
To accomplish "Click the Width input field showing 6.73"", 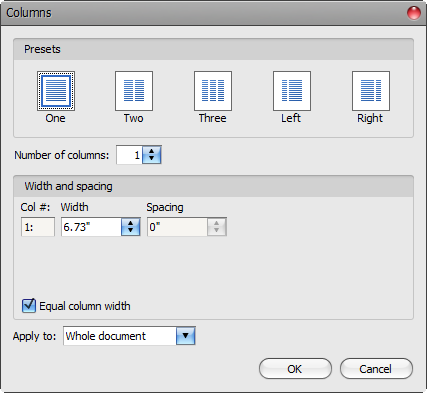I will (91, 227).
